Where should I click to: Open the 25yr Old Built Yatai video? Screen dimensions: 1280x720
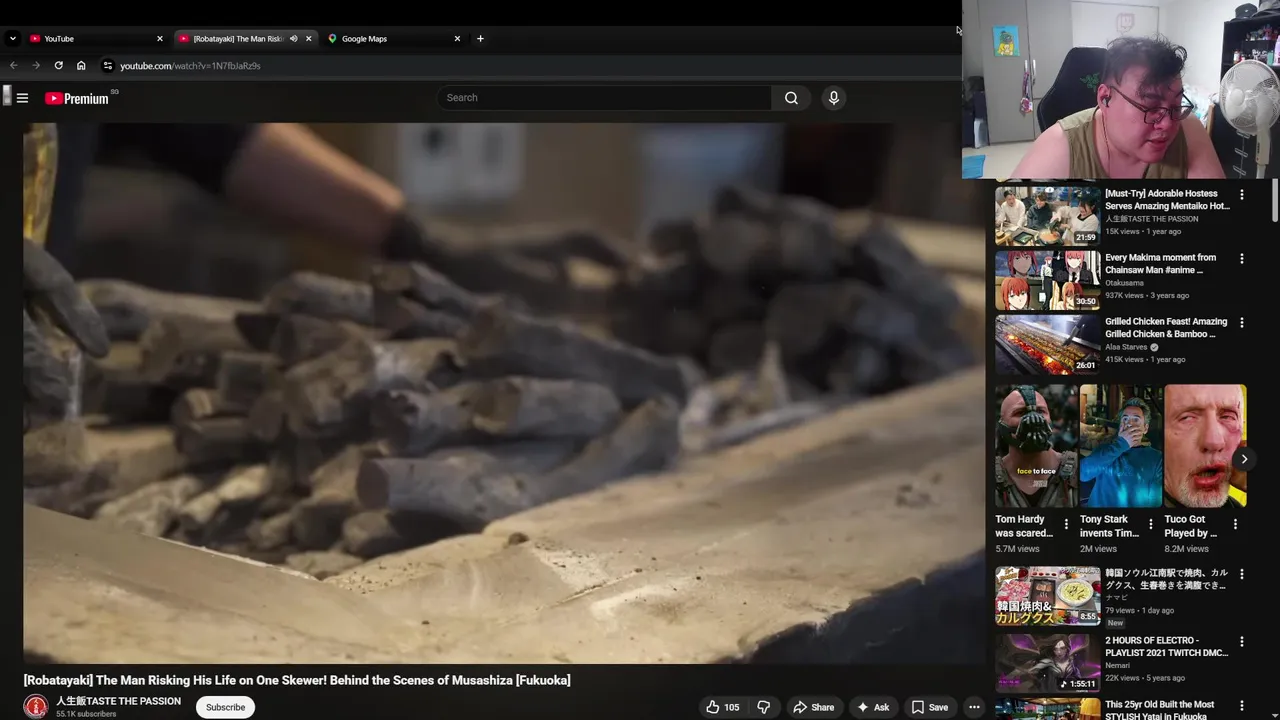[1047, 709]
